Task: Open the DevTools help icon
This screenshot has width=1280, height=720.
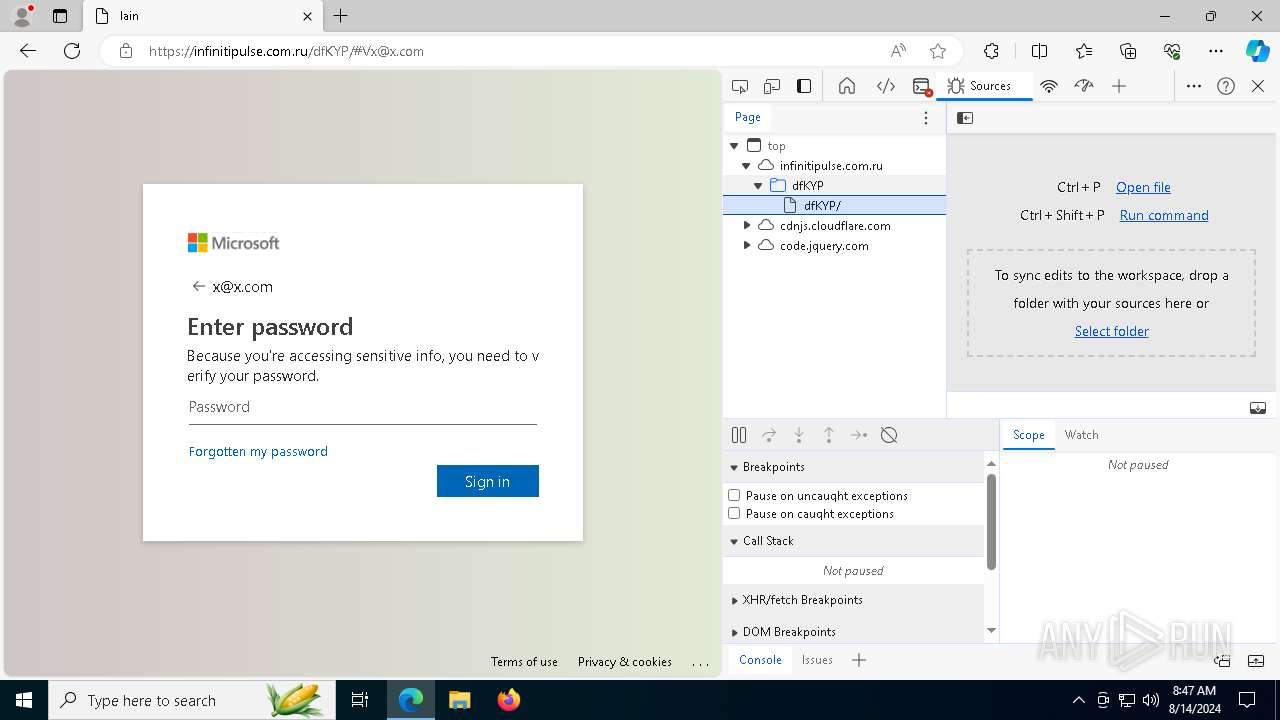Action: (1226, 86)
